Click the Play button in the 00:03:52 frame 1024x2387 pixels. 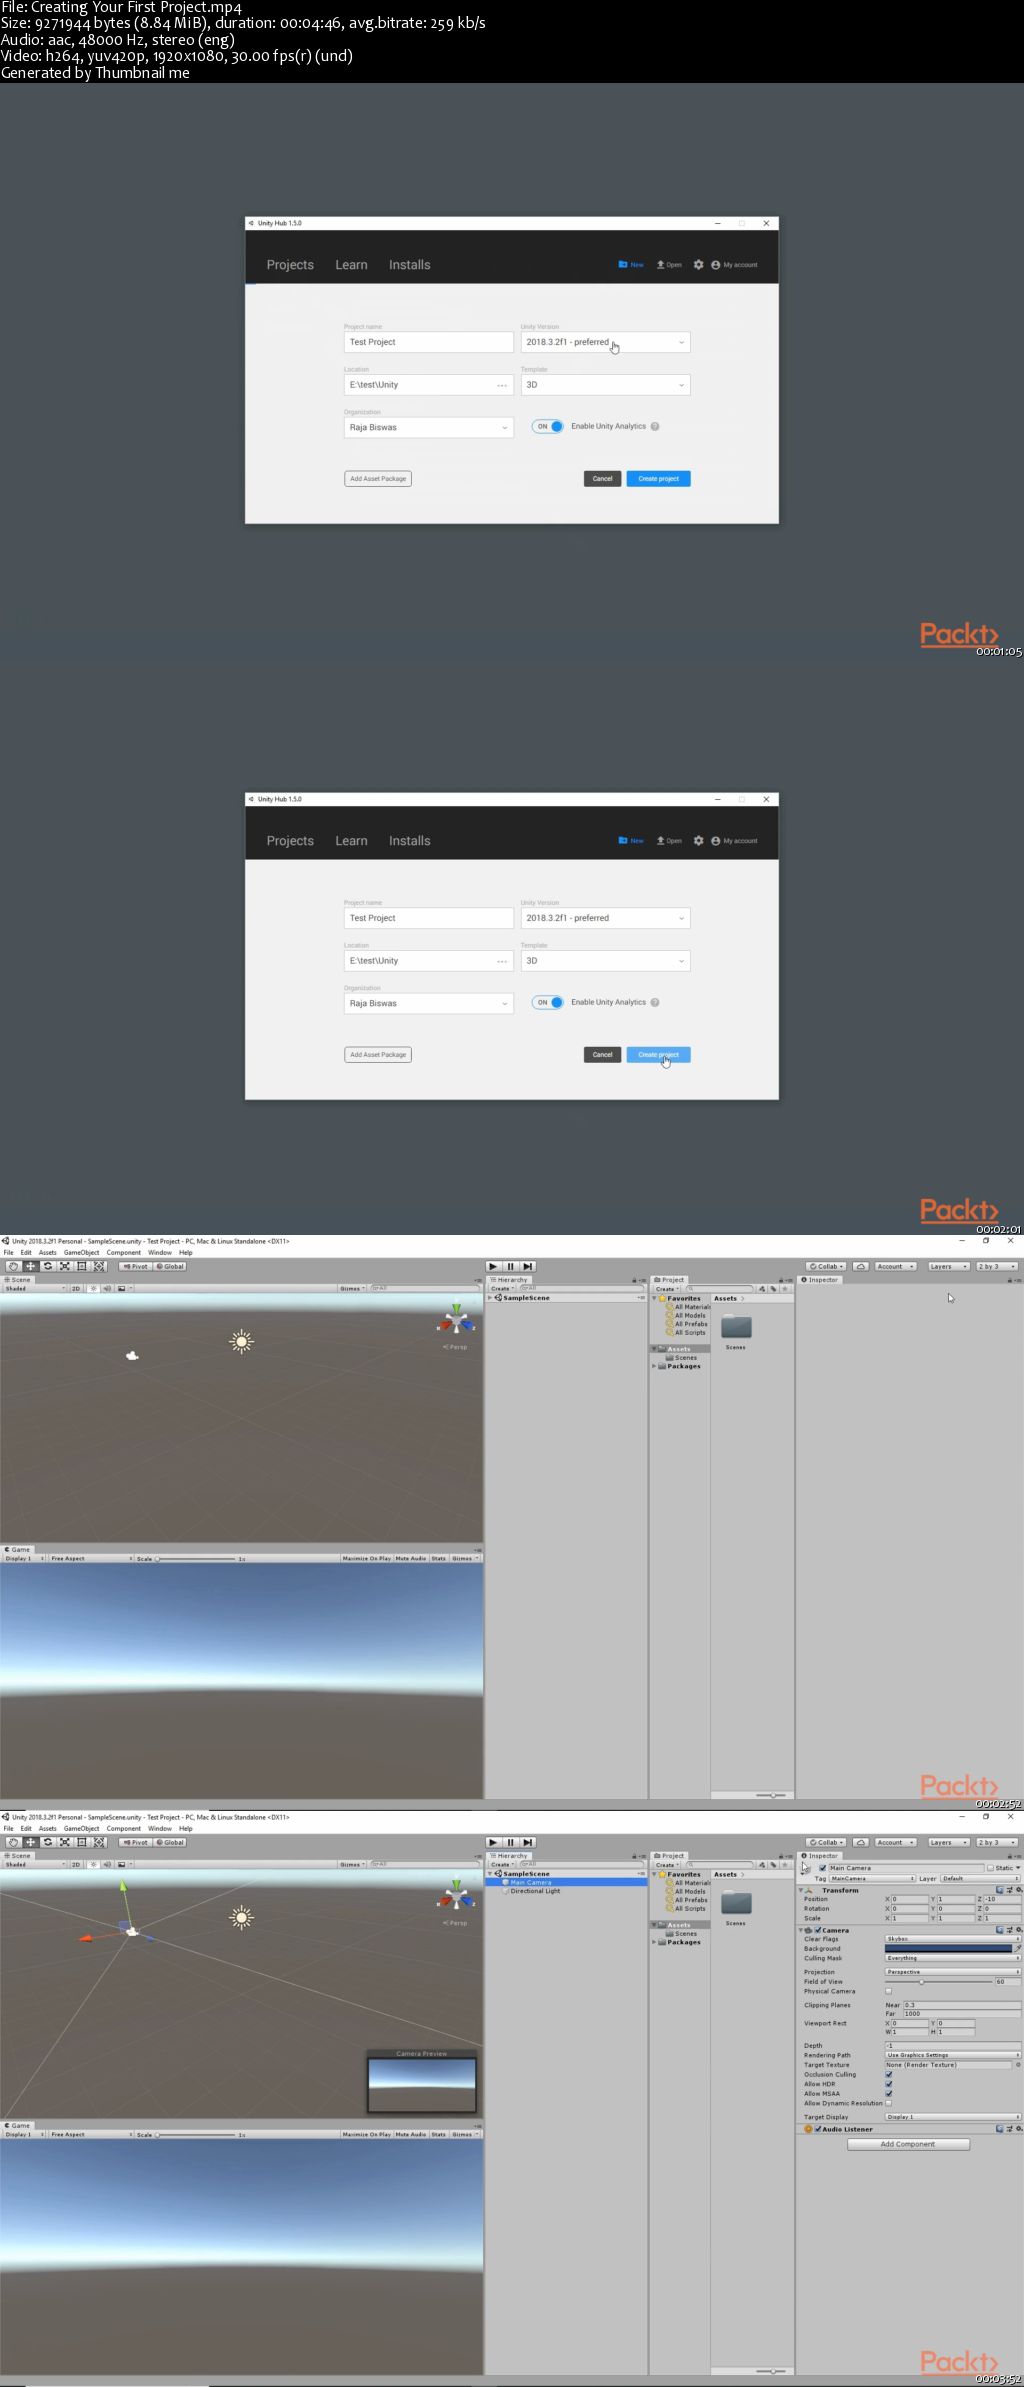tap(493, 1842)
